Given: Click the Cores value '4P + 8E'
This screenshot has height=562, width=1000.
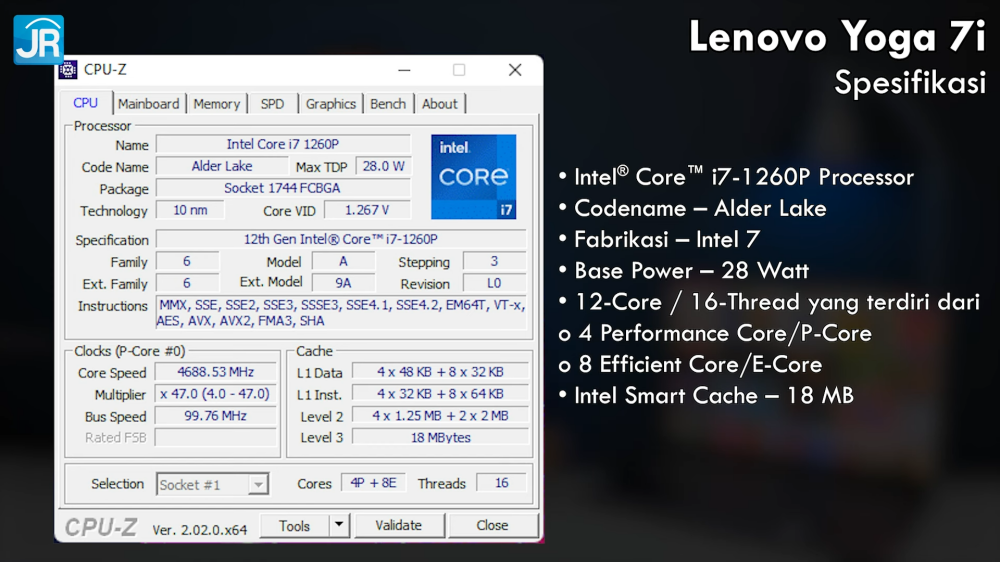Looking at the screenshot, I should (x=373, y=483).
